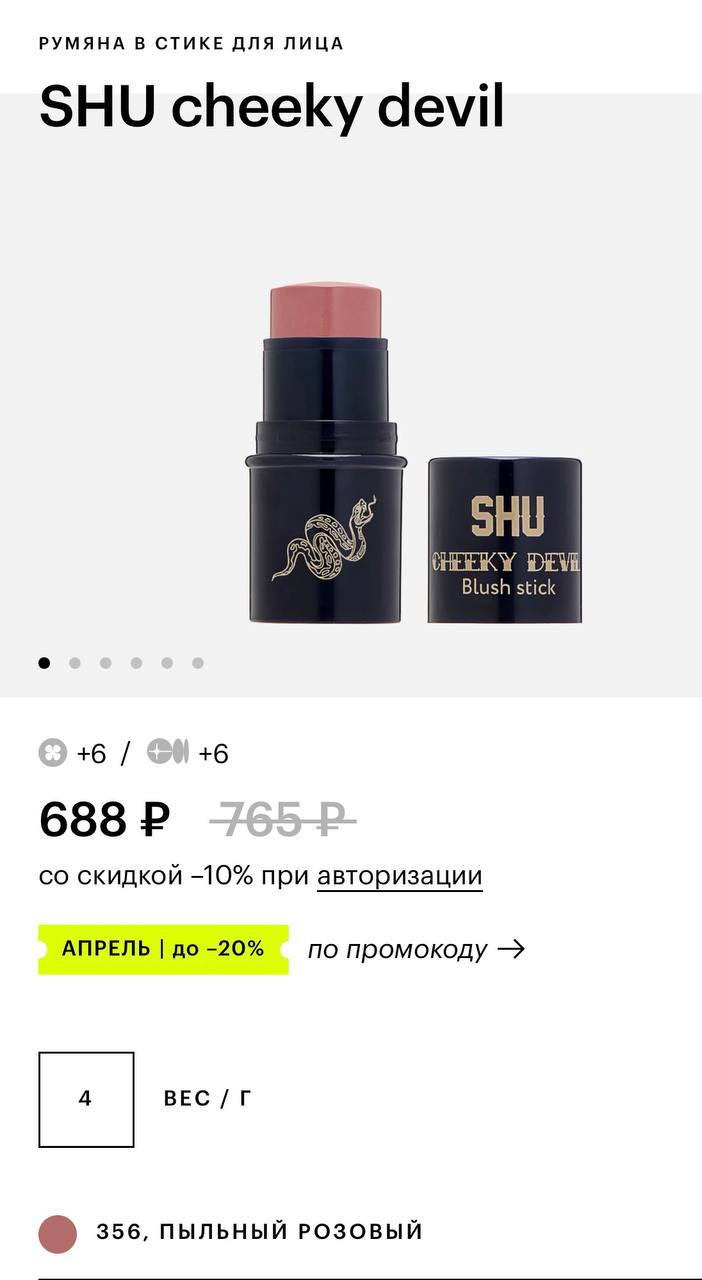Screen dimensions: 702x1280
Task: Jump to the third image dot
Action: pos(106,663)
